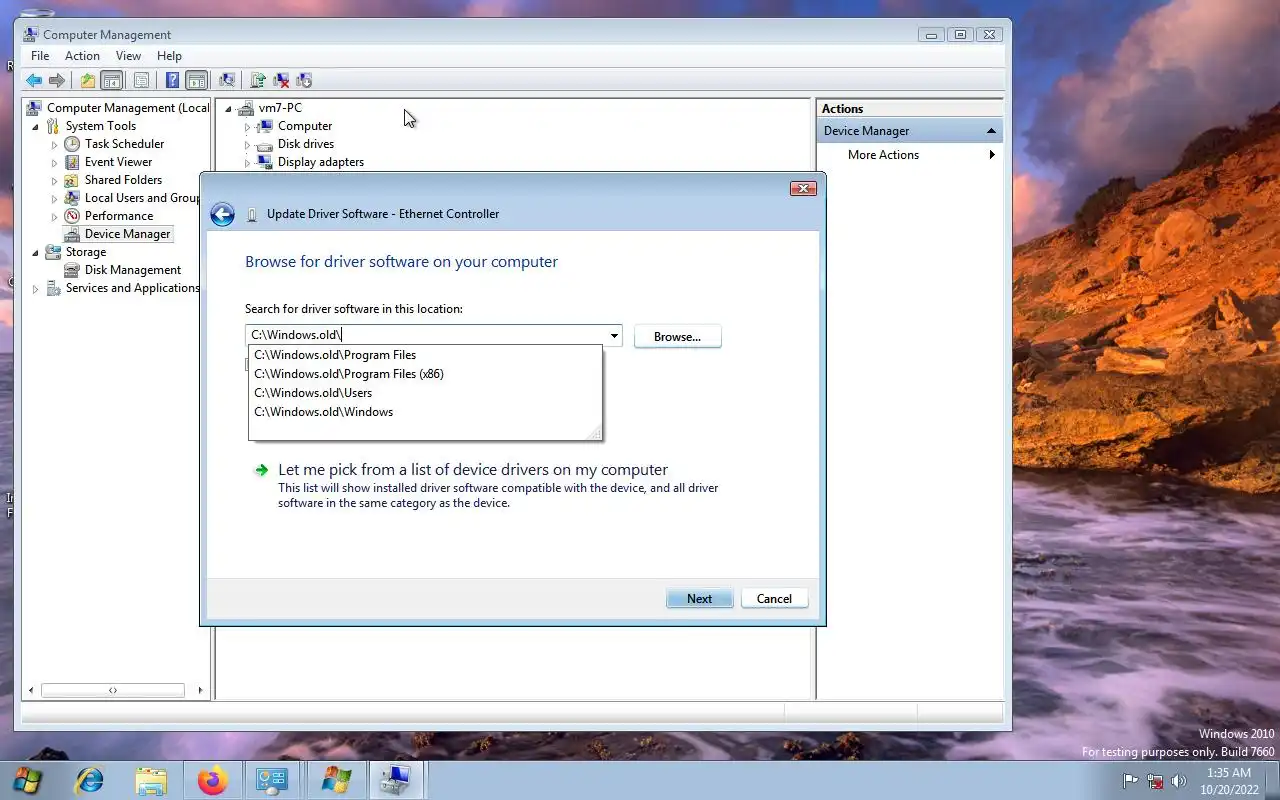Collapse the vm7-PC root node
This screenshot has height=800, width=1280.
(x=229, y=109)
